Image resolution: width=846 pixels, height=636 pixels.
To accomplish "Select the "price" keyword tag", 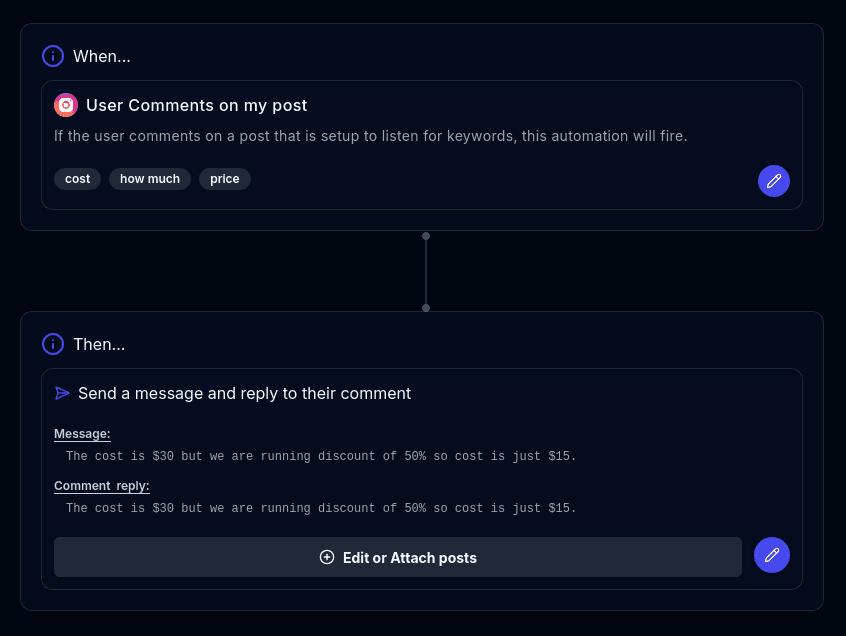I will 225,179.
